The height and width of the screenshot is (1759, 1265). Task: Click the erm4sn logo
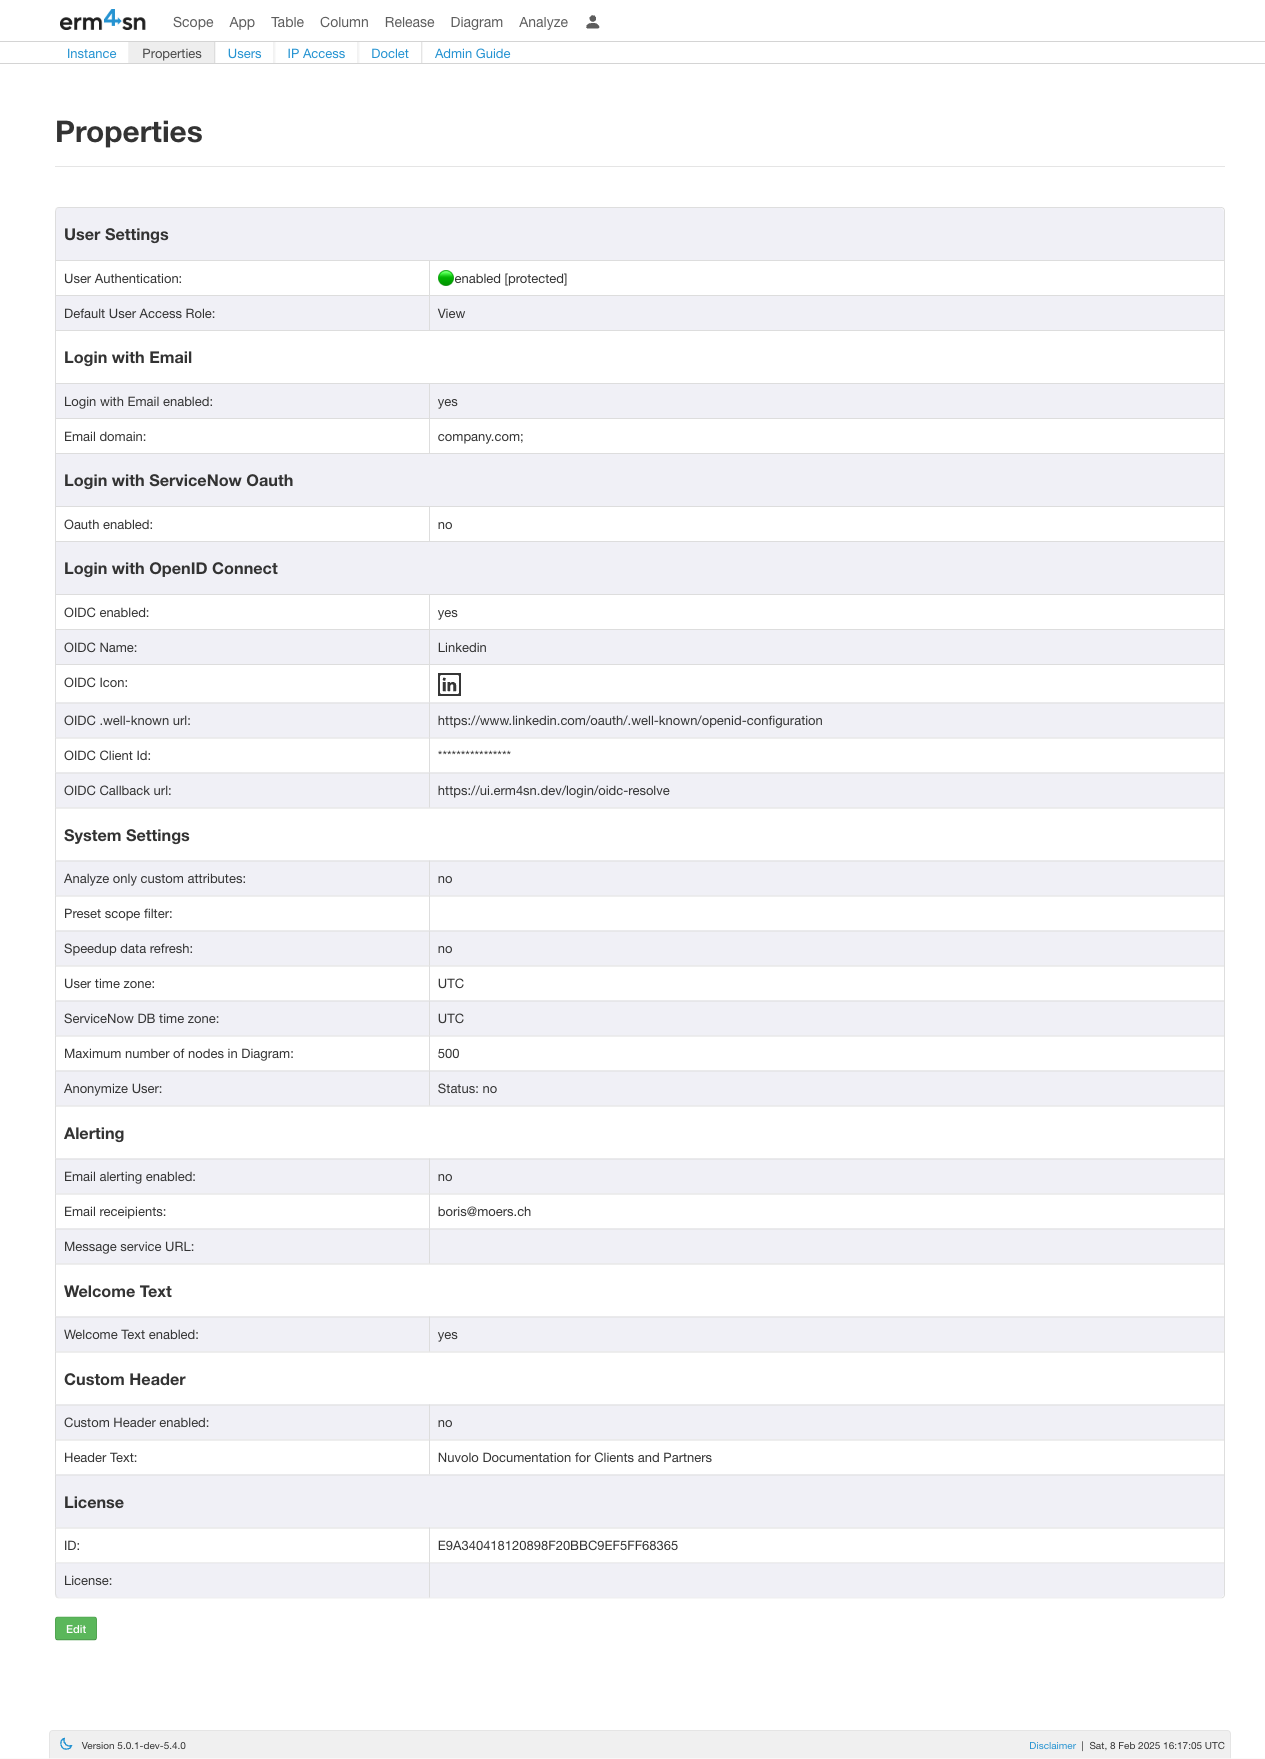coord(102,21)
